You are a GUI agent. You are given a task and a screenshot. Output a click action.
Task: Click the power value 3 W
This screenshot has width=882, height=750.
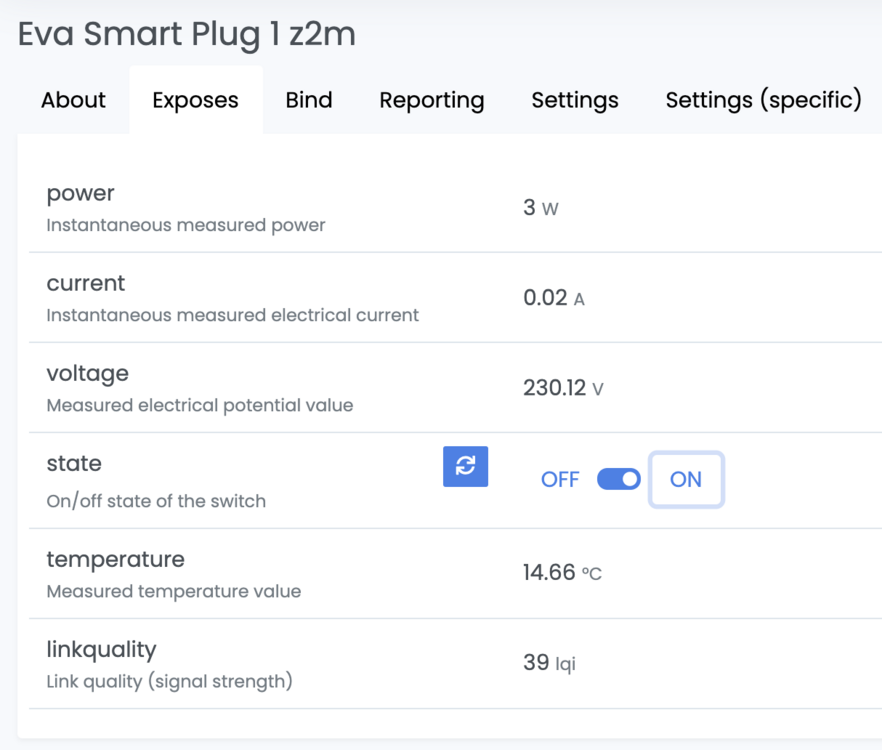click(x=540, y=208)
